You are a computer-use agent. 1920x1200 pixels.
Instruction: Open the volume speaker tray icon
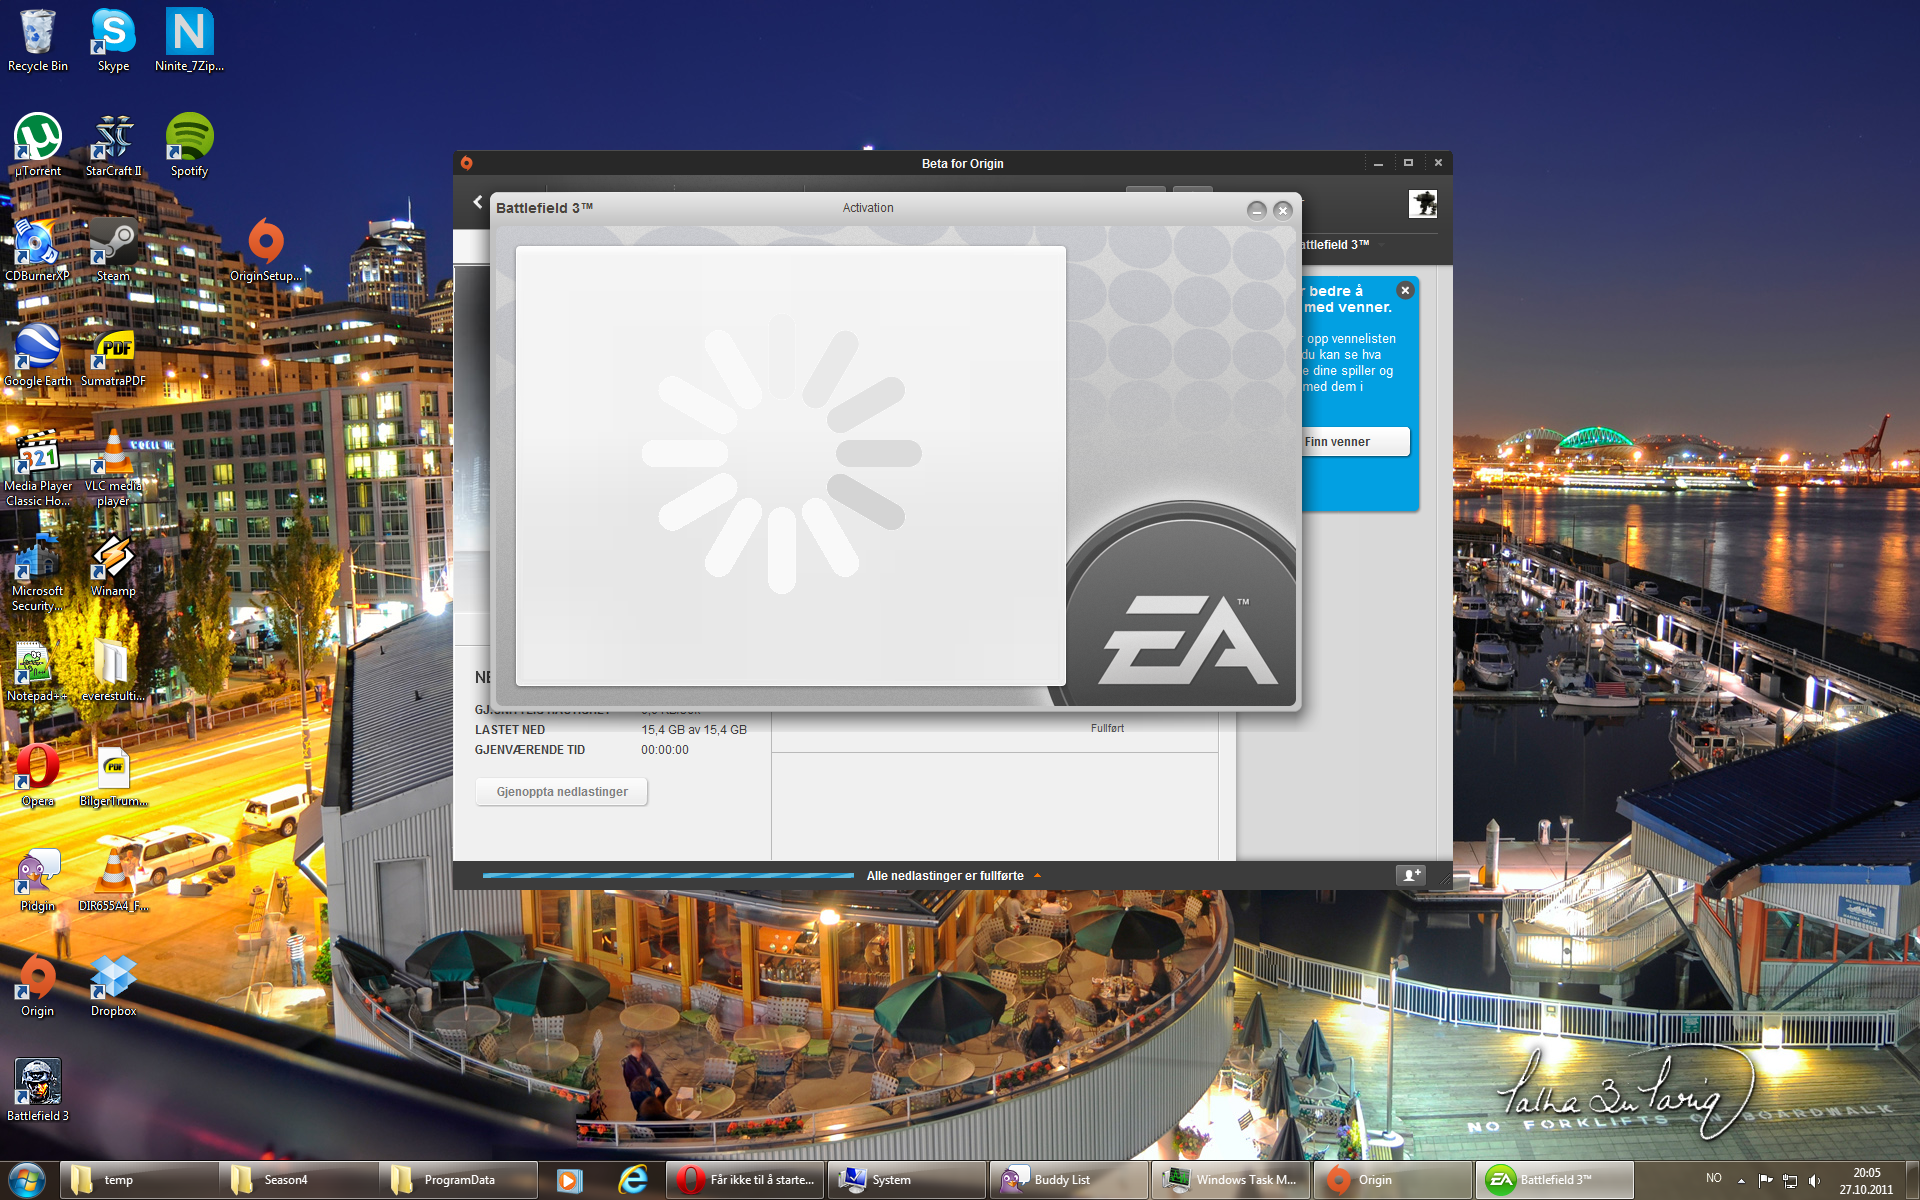pyautogui.click(x=1815, y=1181)
